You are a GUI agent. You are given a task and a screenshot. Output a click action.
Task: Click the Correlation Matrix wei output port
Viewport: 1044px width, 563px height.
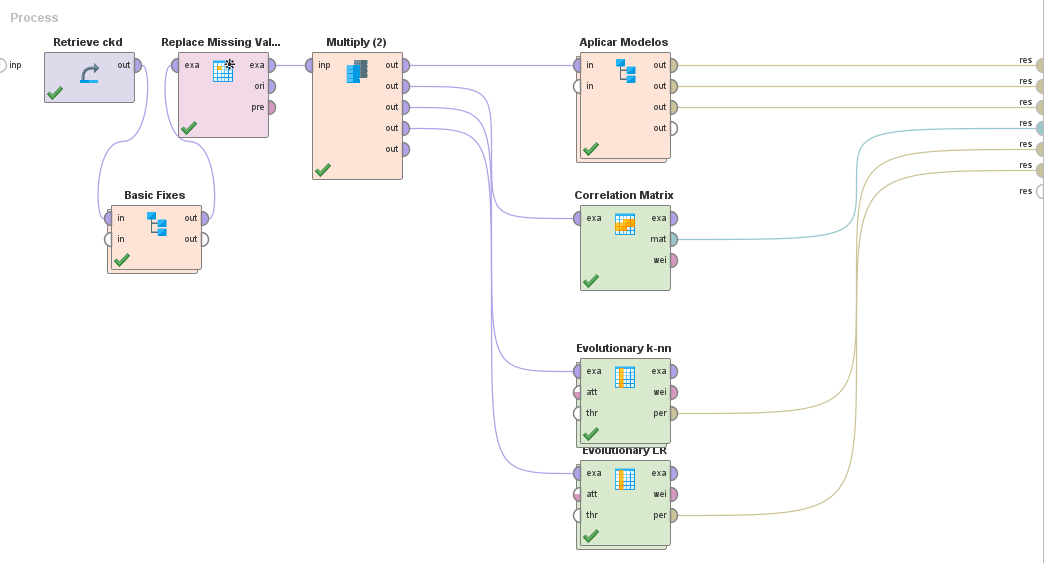coord(672,260)
